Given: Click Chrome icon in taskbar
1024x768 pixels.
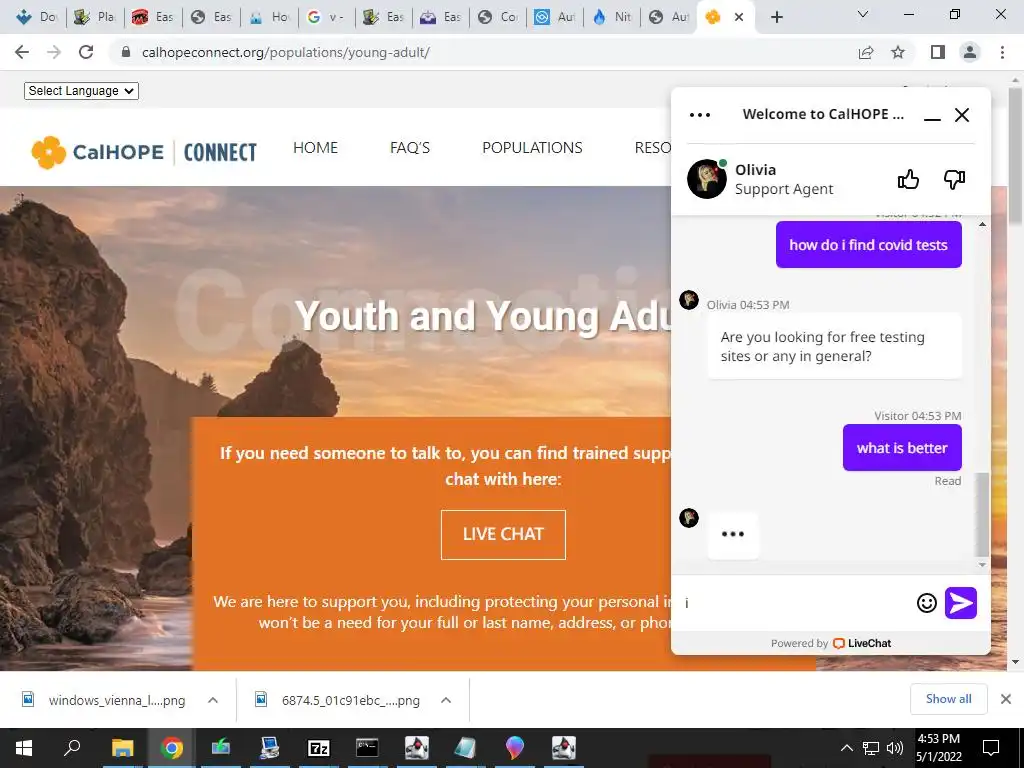Looking at the screenshot, I should (x=171, y=748).
